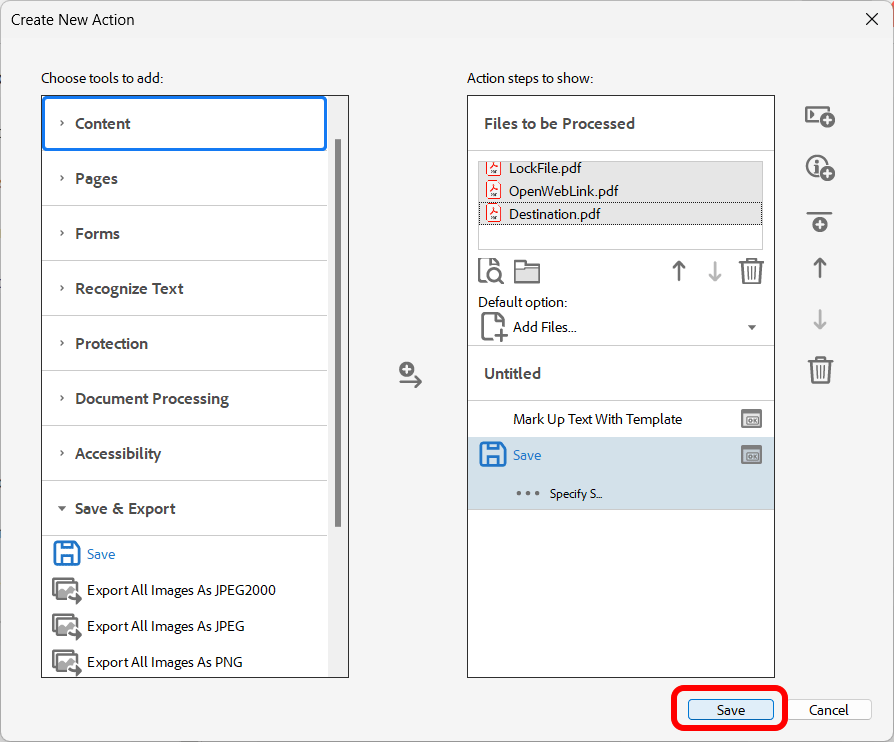Toggle prompt user for Mark Up Text step
This screenshot has height=742, width=894.
pos(751,419)
